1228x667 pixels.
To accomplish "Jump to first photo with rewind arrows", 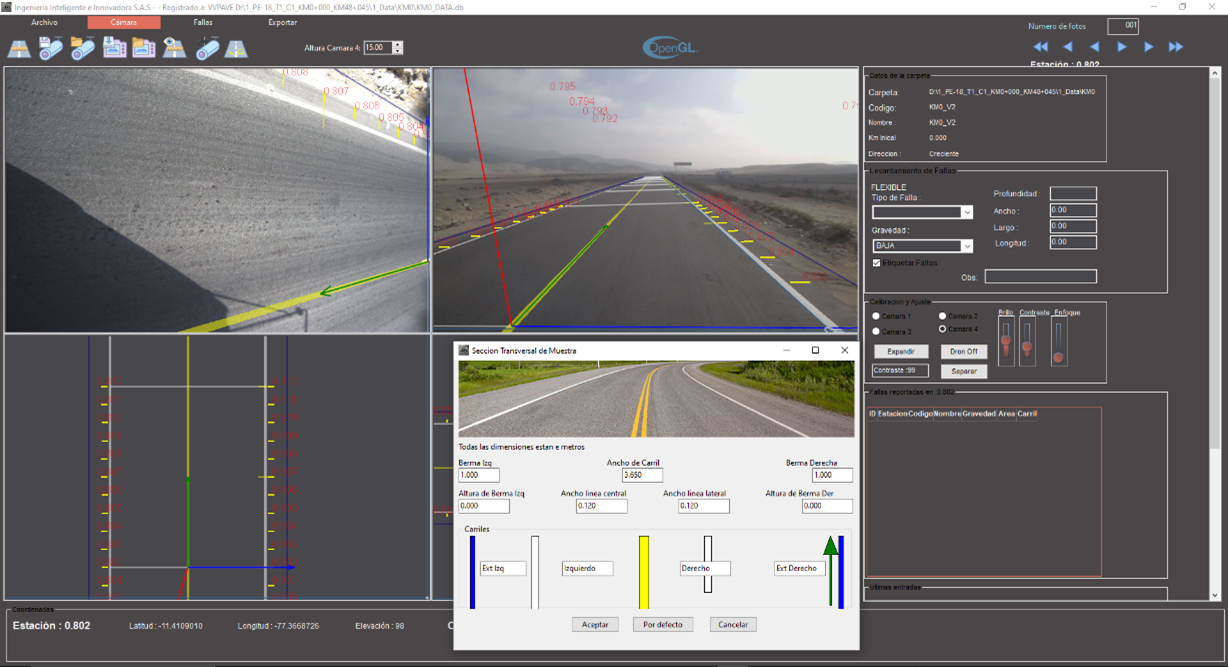I will point(1041,47).
